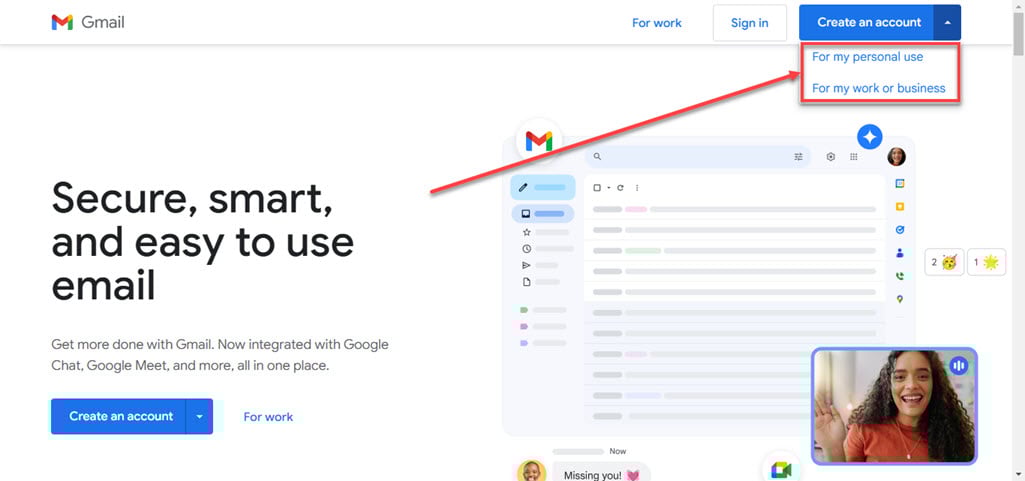The width and height of the screenshot is (1025, 481).
Task: Open the lower Create an account dropdown arrow
Action: point(200,416)
